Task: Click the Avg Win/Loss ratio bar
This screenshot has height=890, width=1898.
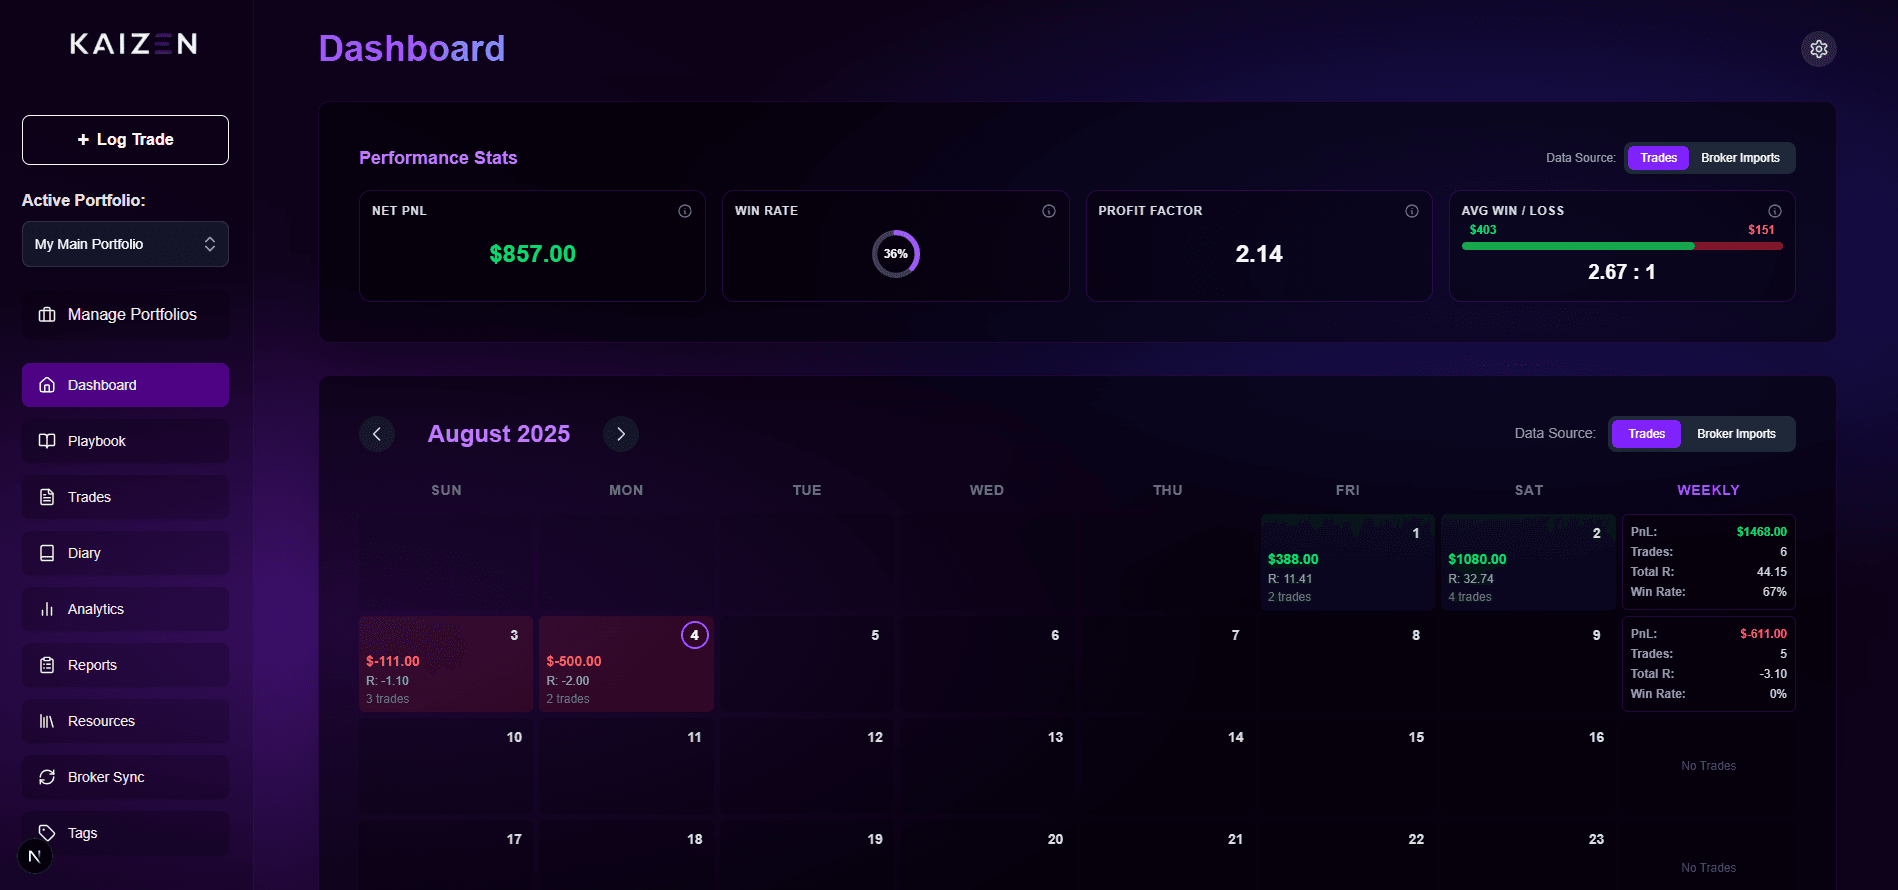Action: pyautogui.click(x=1621, y=246)
